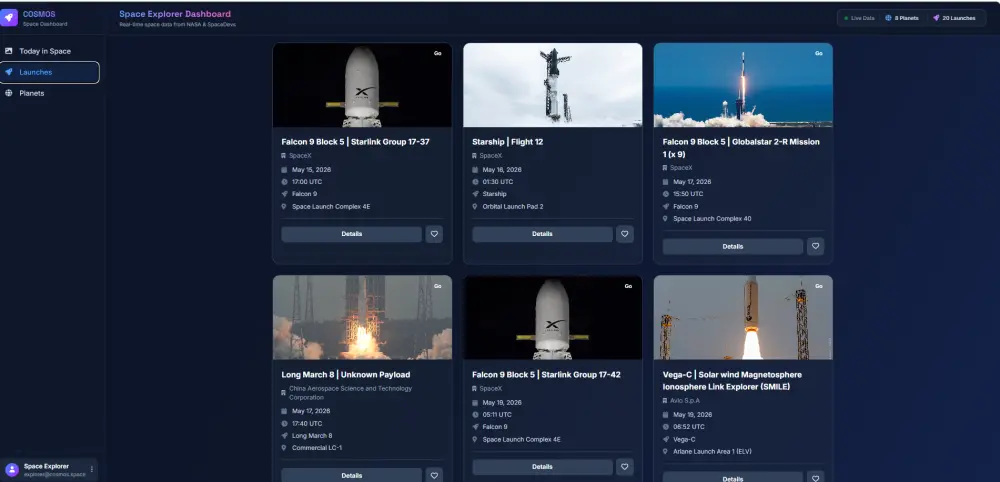
Task: Click the 8 Planets badge
Action: tap(902, 18)
